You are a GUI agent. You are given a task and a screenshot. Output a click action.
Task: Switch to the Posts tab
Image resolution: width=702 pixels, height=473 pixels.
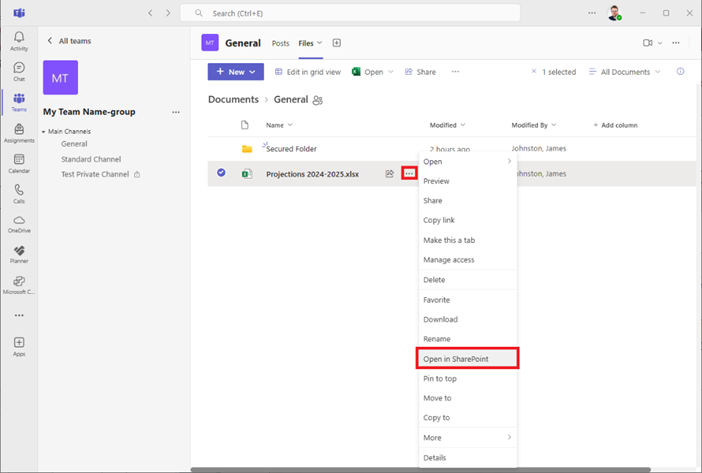(280, 43)
